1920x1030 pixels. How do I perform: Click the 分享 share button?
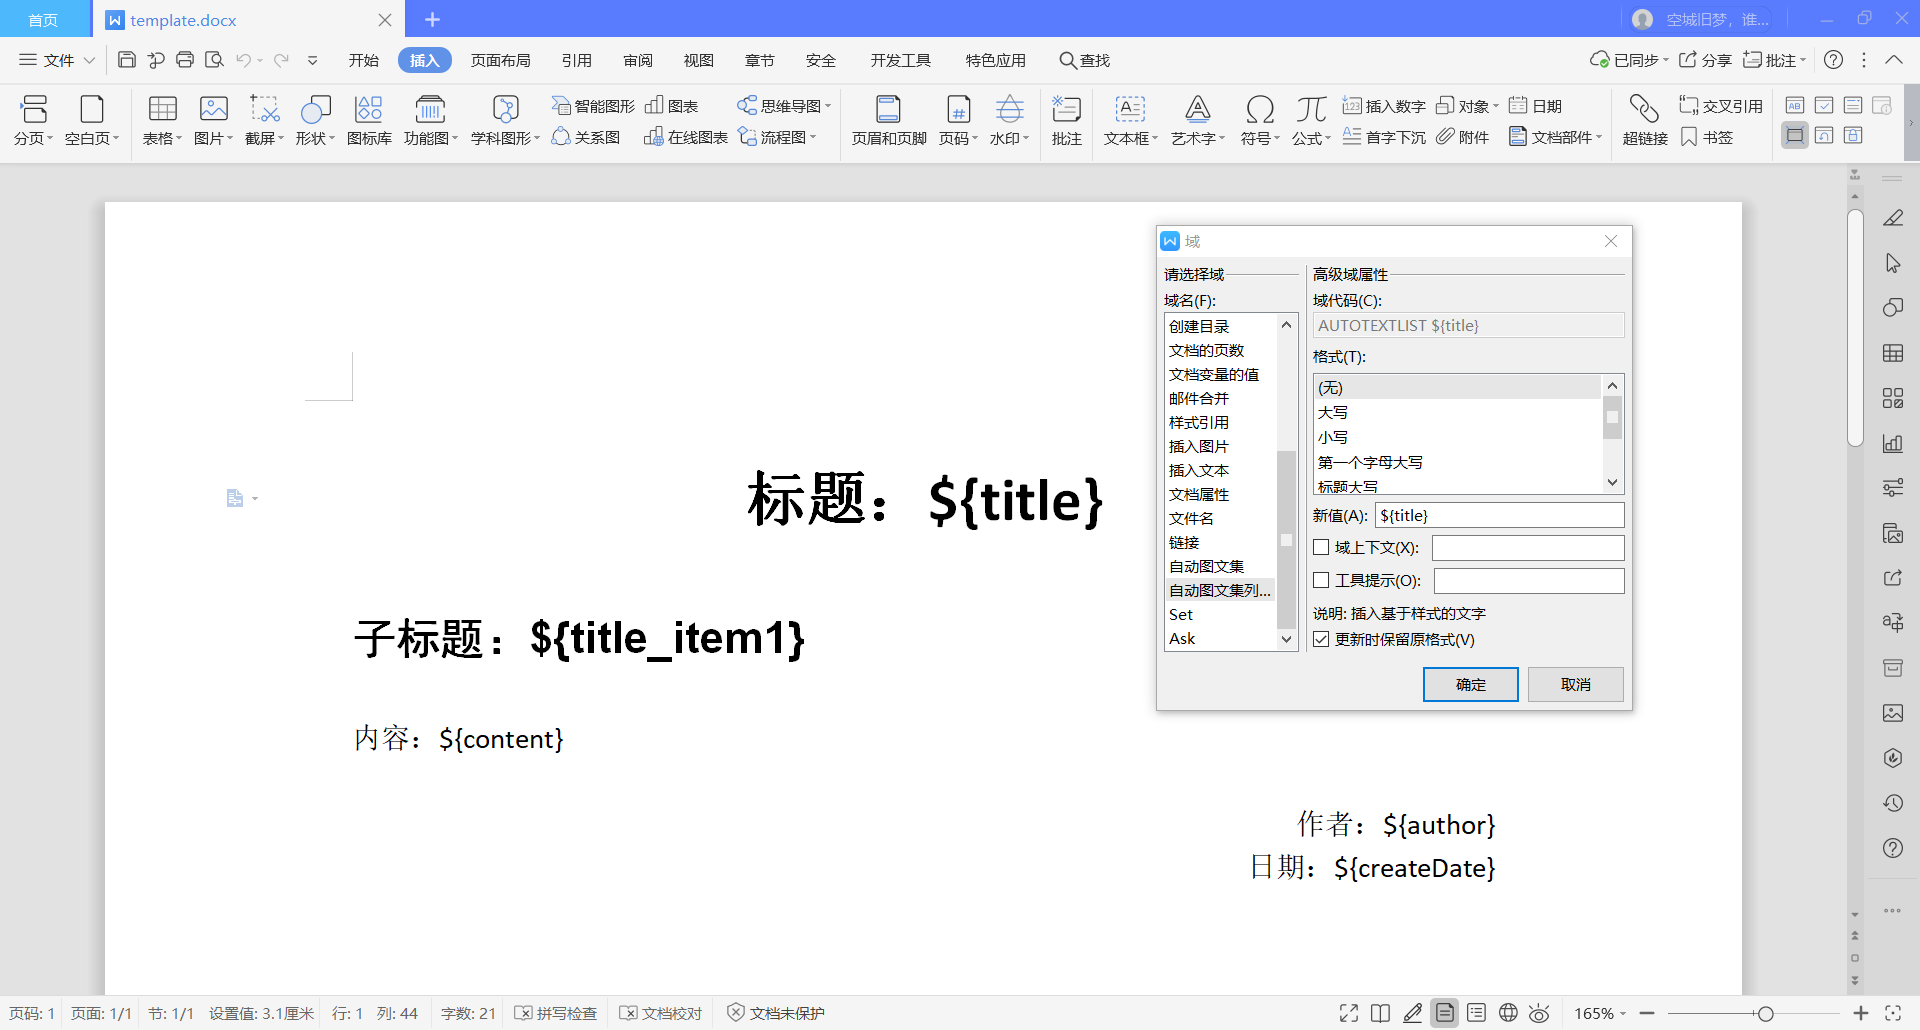[x=1705, y=60]
